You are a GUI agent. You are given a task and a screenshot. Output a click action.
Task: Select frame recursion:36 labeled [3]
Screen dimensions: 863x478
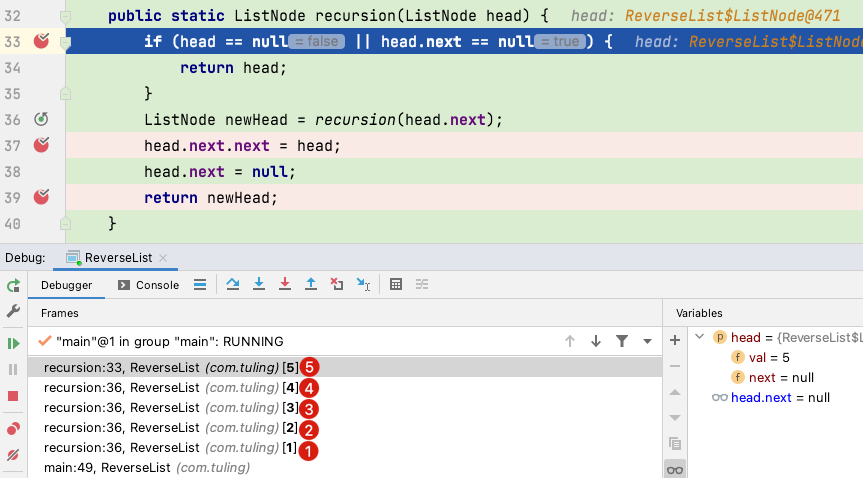point(345,408)
